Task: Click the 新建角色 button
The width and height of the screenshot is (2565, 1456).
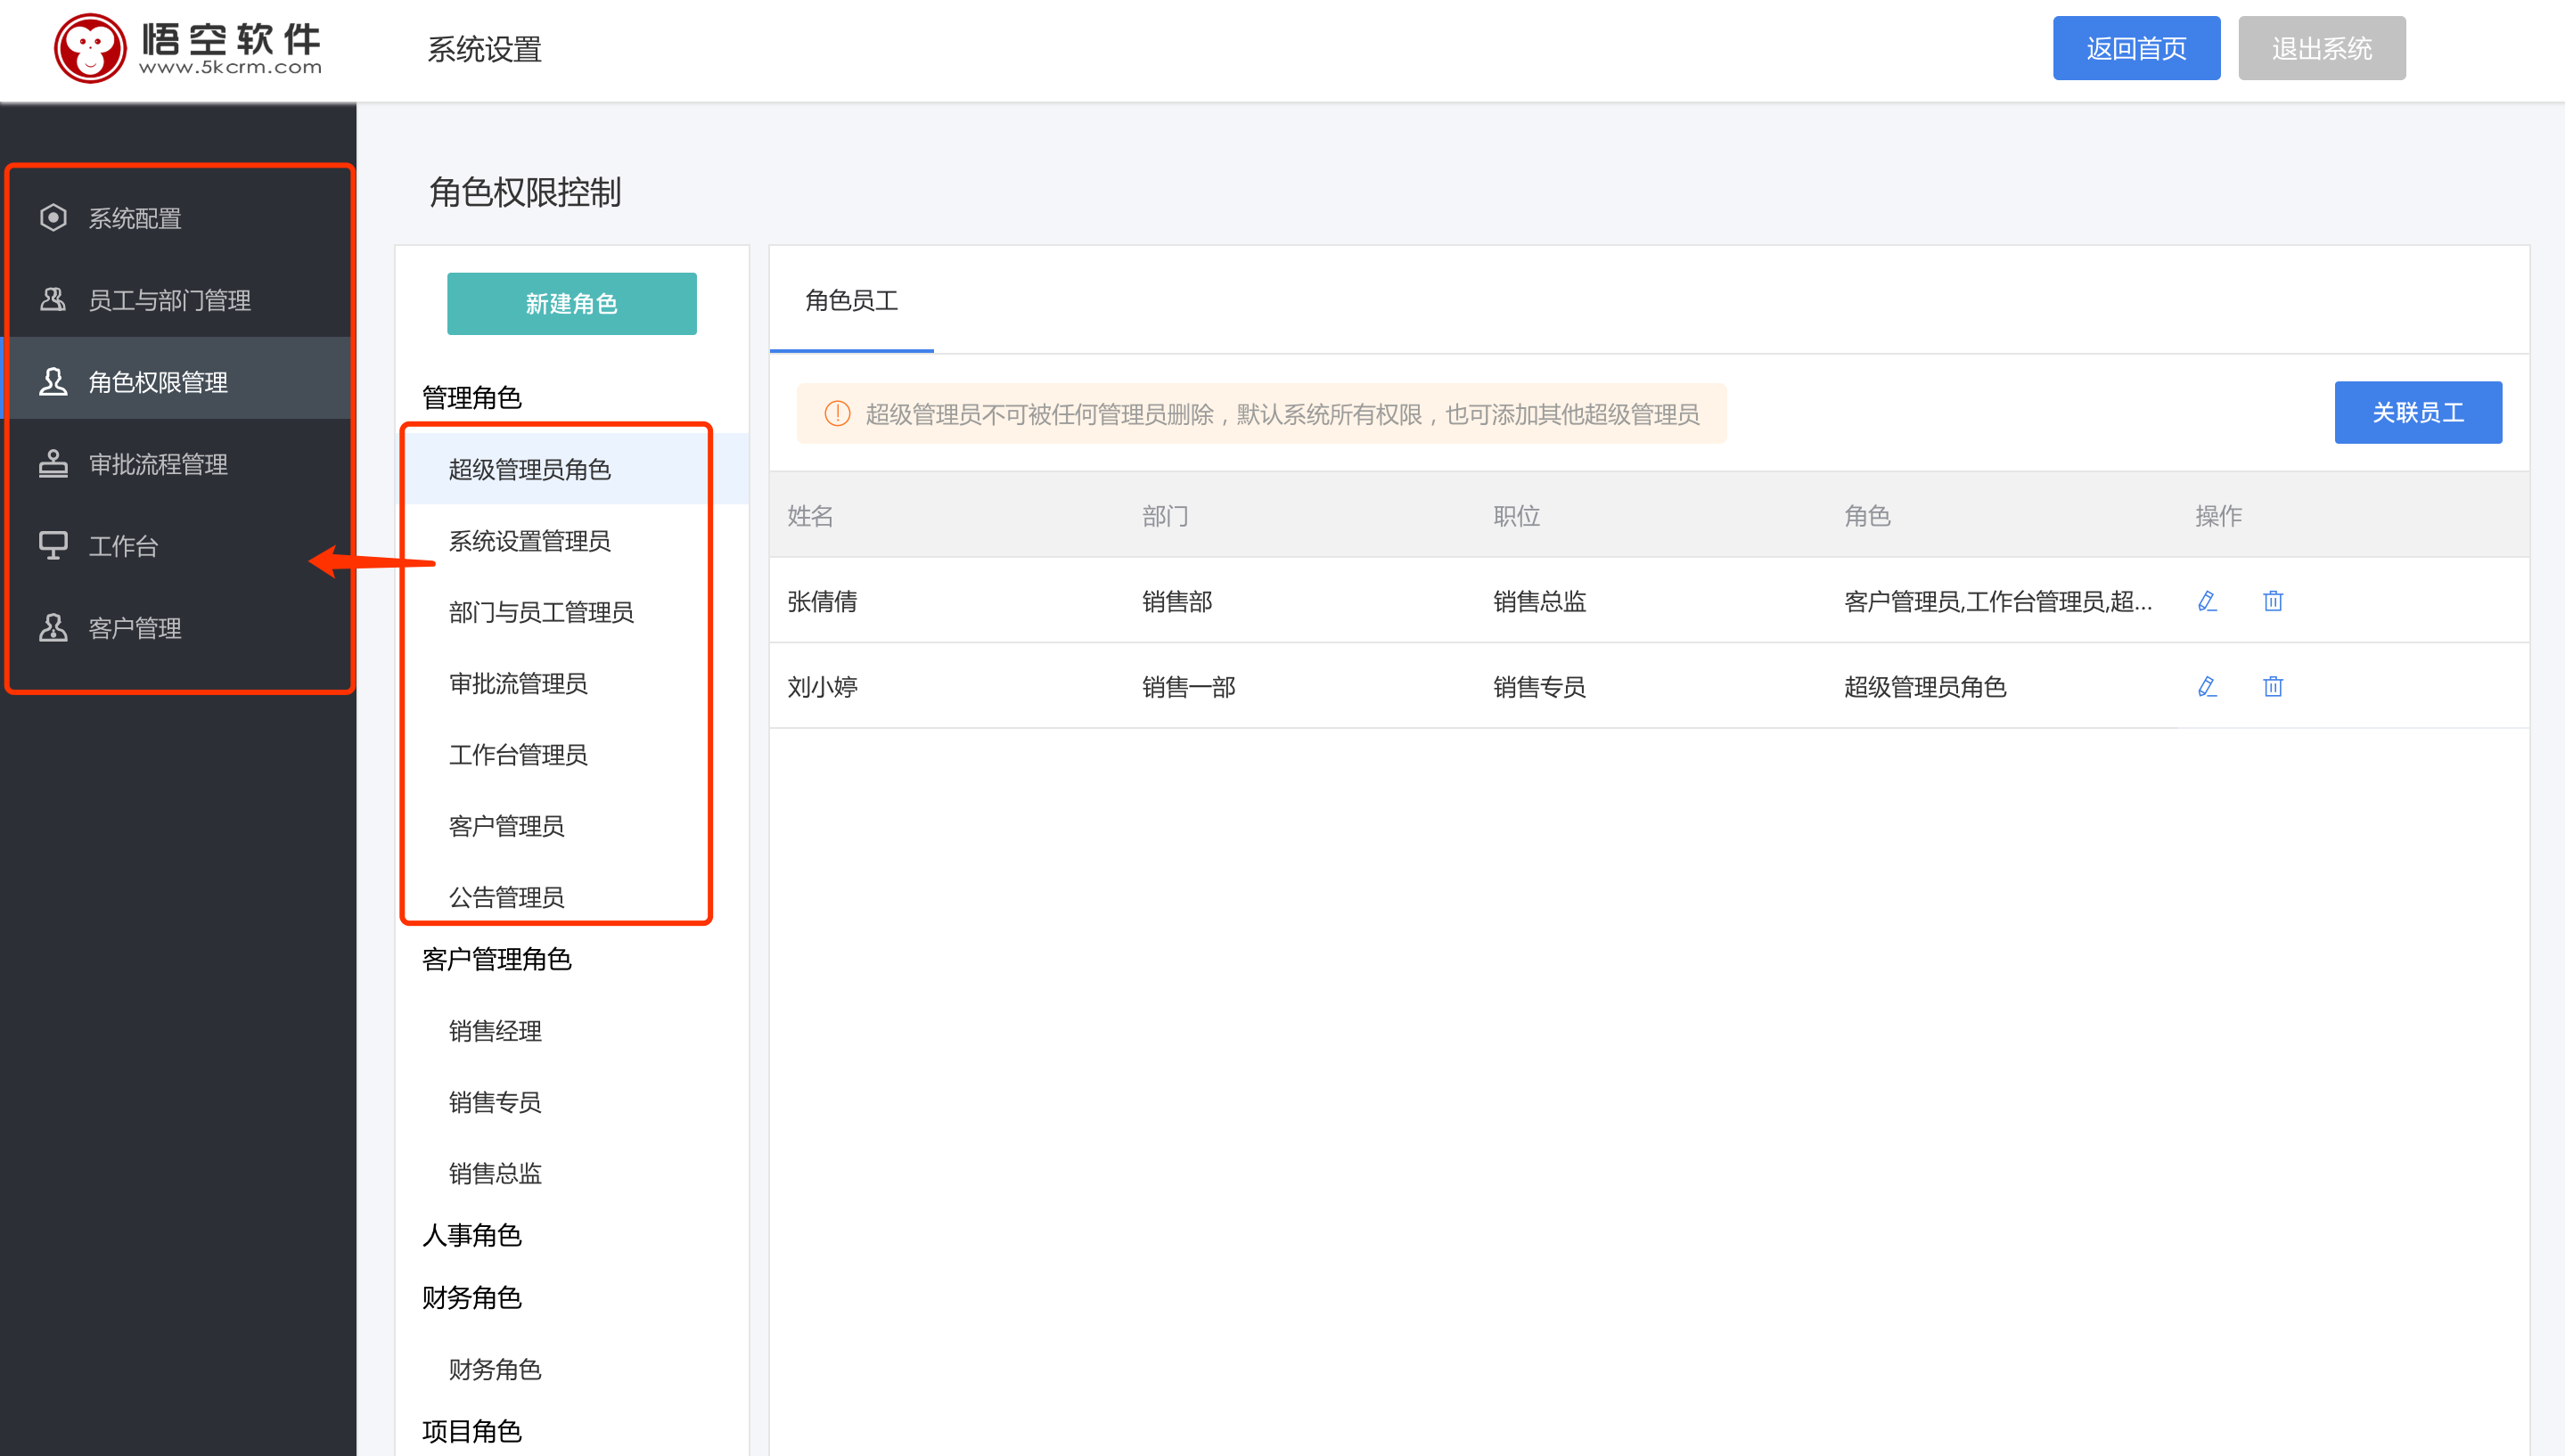Action: pyautogui.click(x=571, y=303)
